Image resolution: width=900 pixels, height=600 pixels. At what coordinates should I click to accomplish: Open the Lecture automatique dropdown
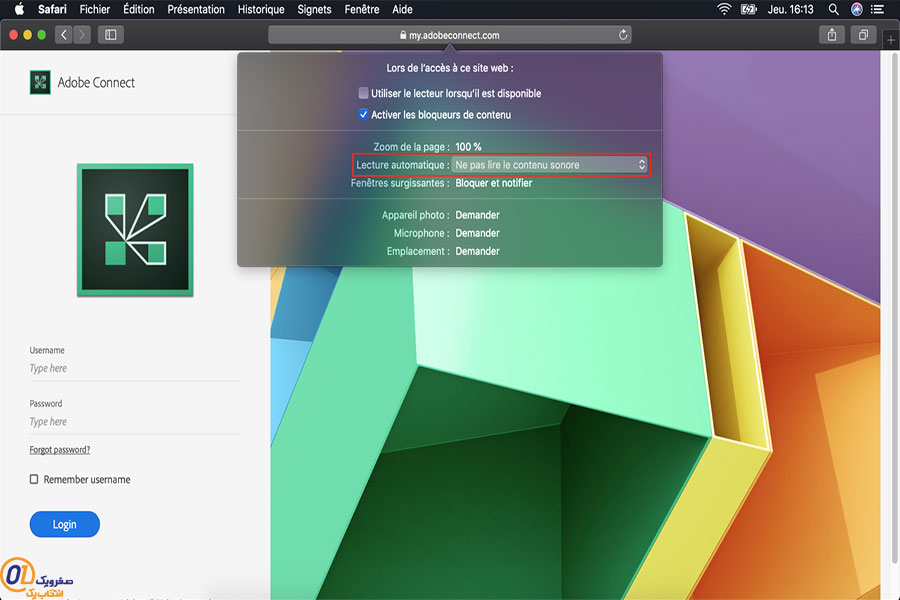coord(550,165)
